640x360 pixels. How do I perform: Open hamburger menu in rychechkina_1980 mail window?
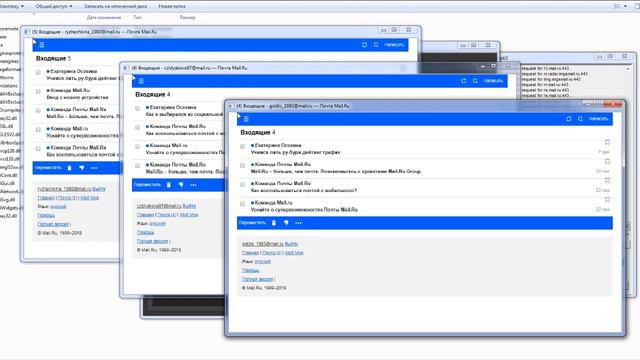(x=42, y=45)
